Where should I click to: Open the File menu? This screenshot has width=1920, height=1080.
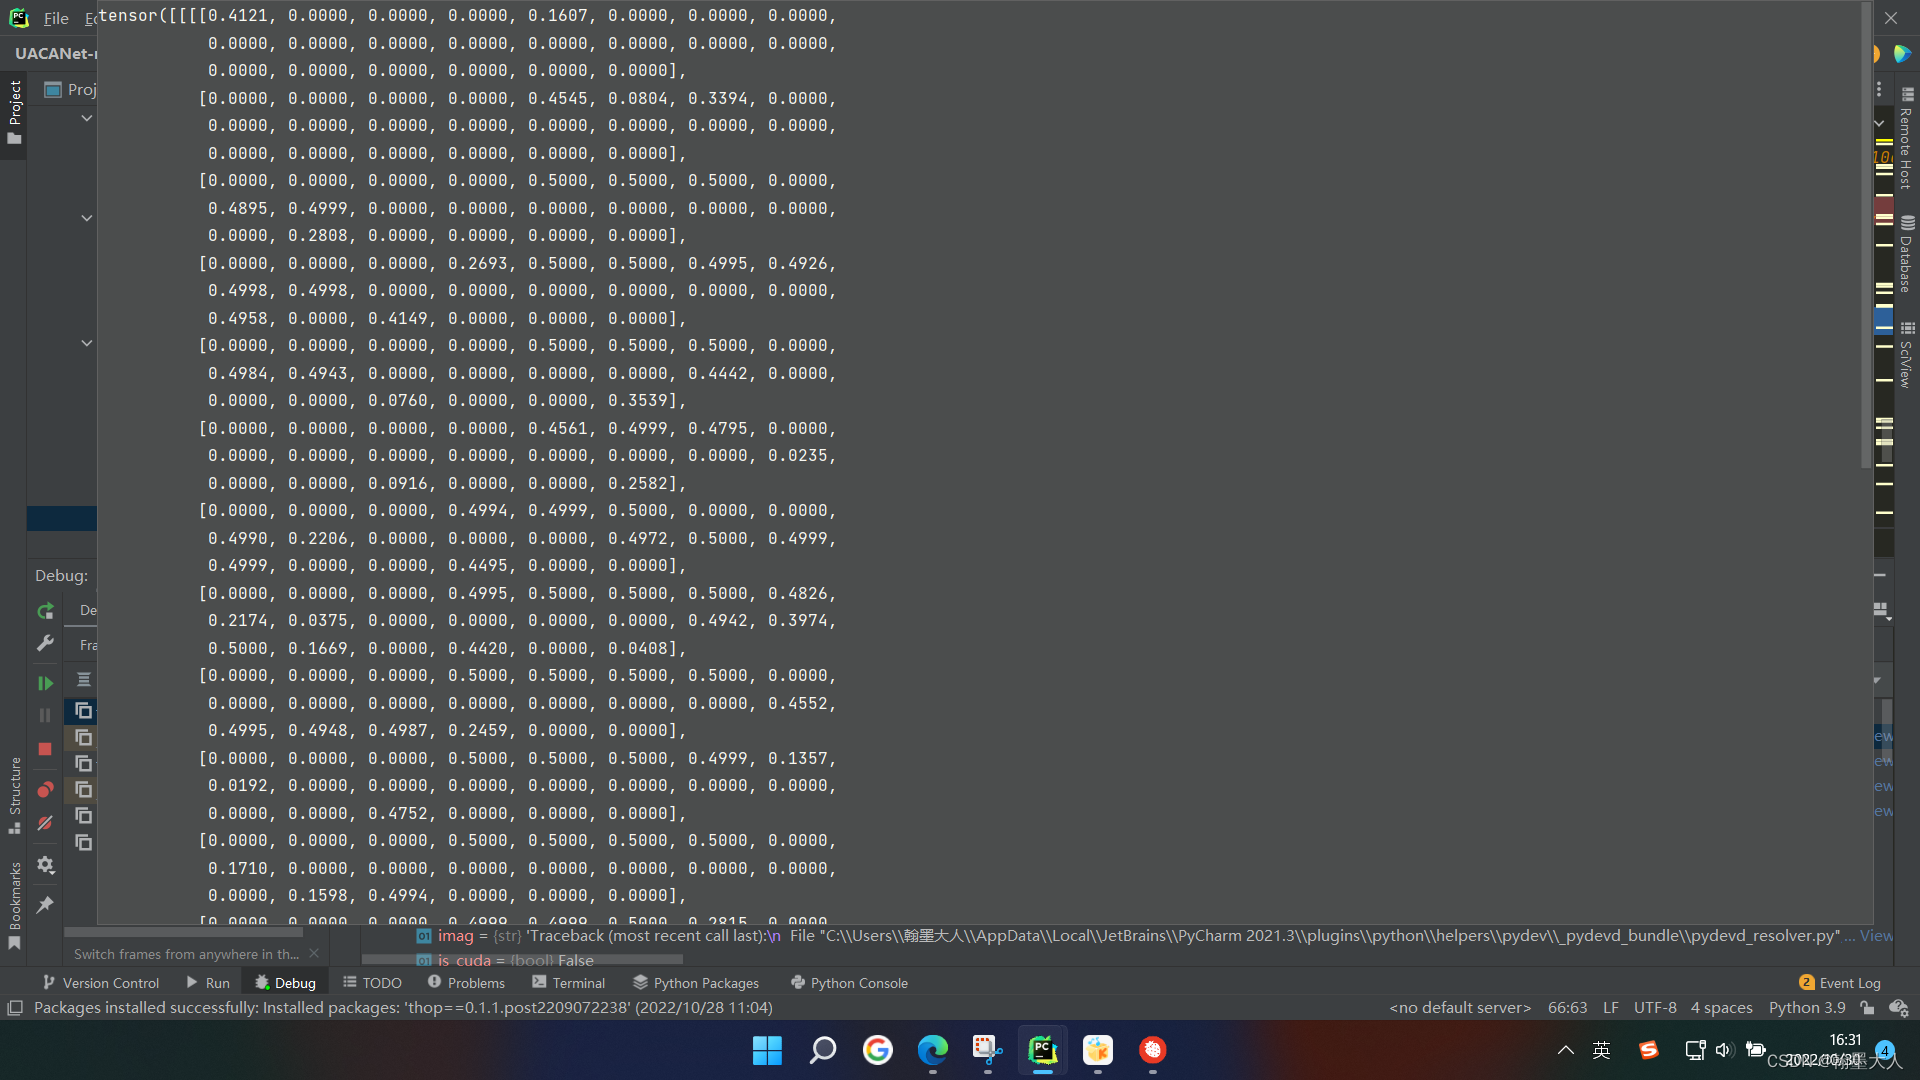click(56, 18)
